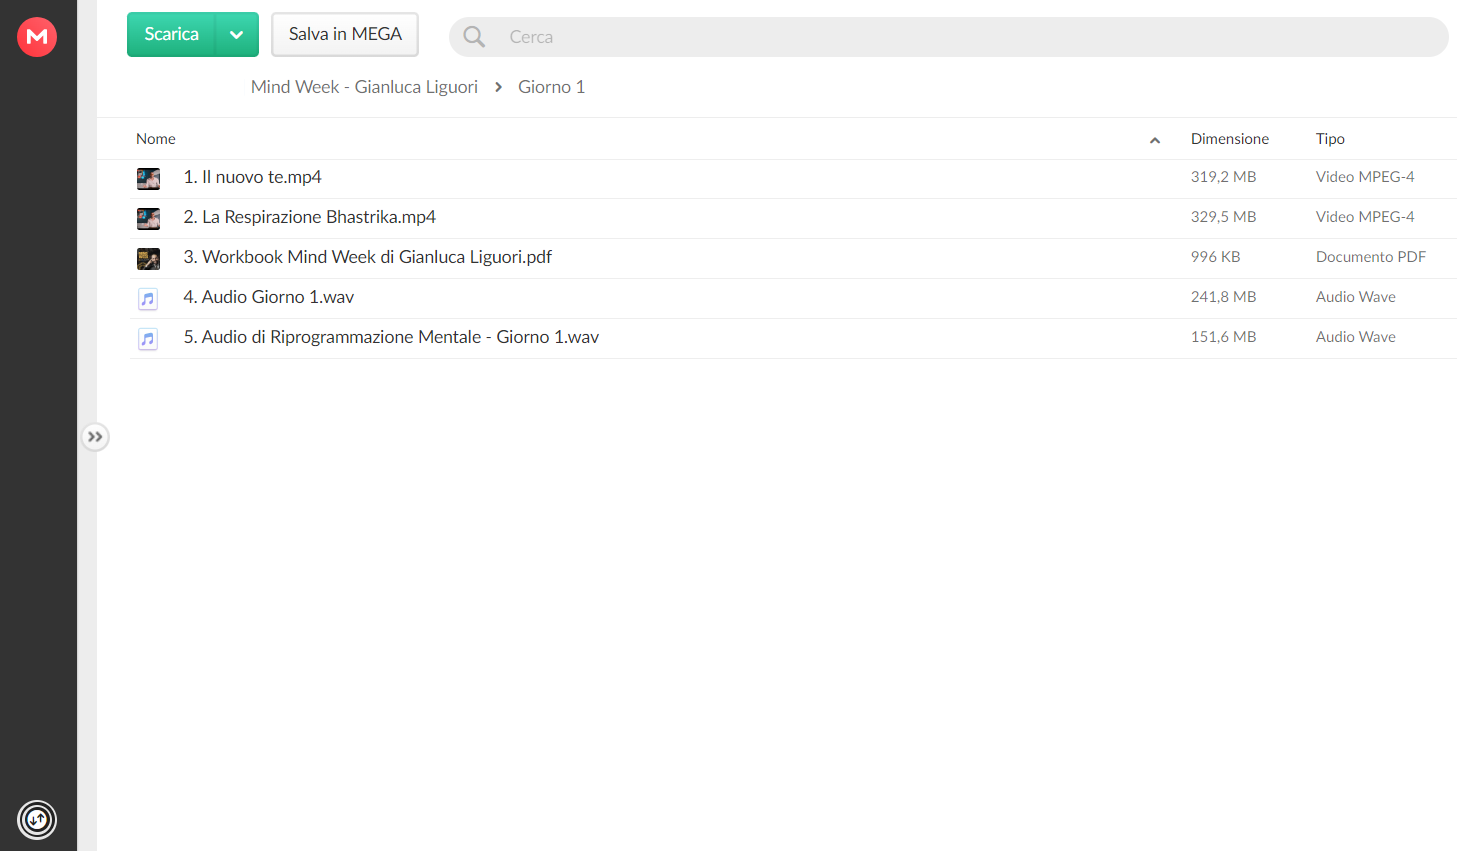Image resolution: width=1457 pixels, height=851 pixels.
Task: Open the Scarica dropdown arrow
Action: coord(237,35)
